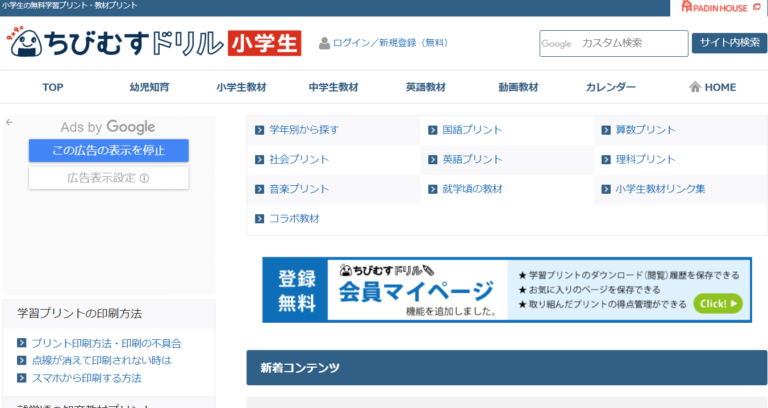Click the arrow icon beside 小学生教材リンク集
Image resolution: width=768 pixels, height=408 pixels.
pyautogui.click(x=606, y=189)
